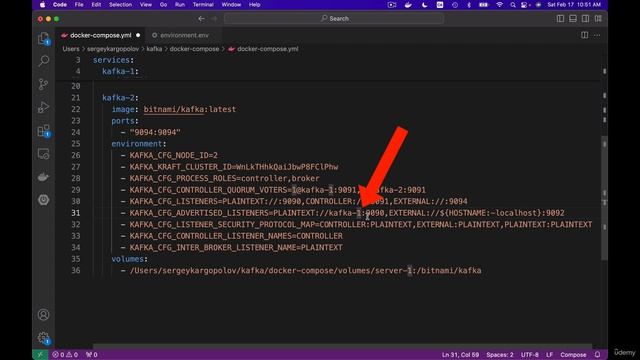
Task: Change indentation via Spaces: 2
Action: (x=500, y=355)
